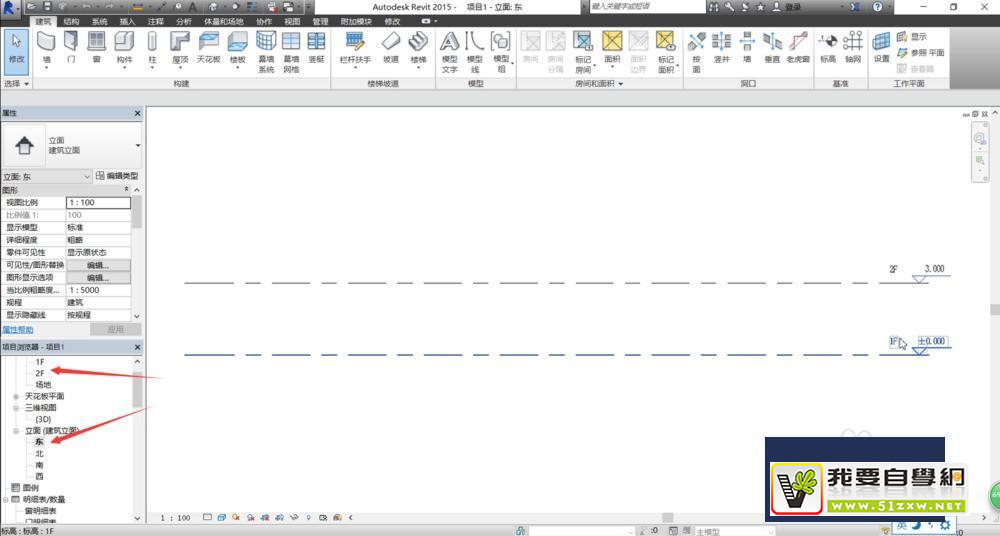The height and width of the screenshot is (536, 1000).
Task: Click the 编辑类型 button
Action: [x=117, y=175]
